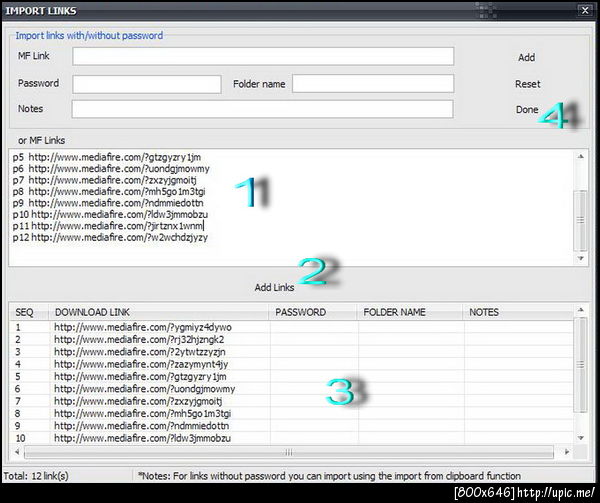Click the horizontal scrollbar right arrow

(567, 452)
